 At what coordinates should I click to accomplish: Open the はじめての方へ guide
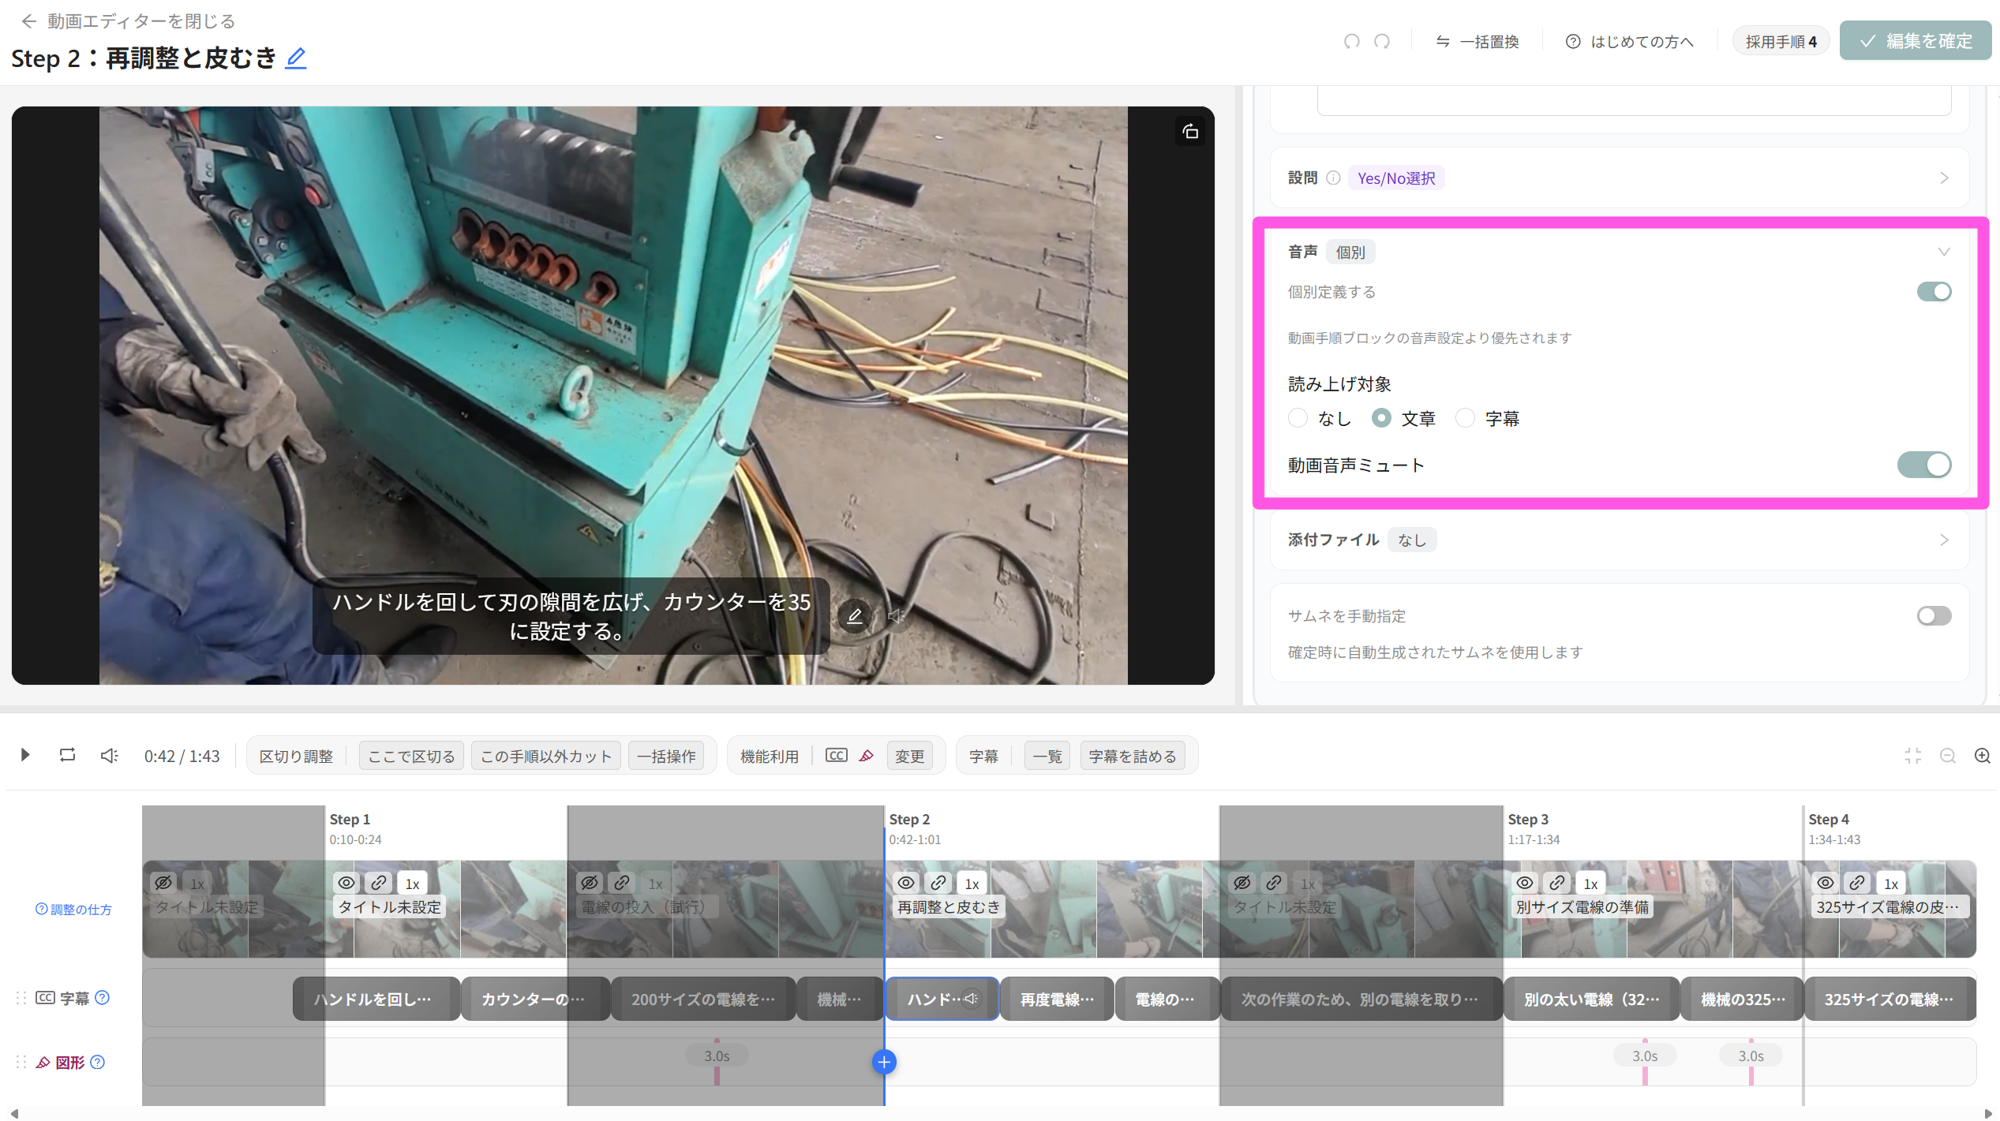point(1630,41)
